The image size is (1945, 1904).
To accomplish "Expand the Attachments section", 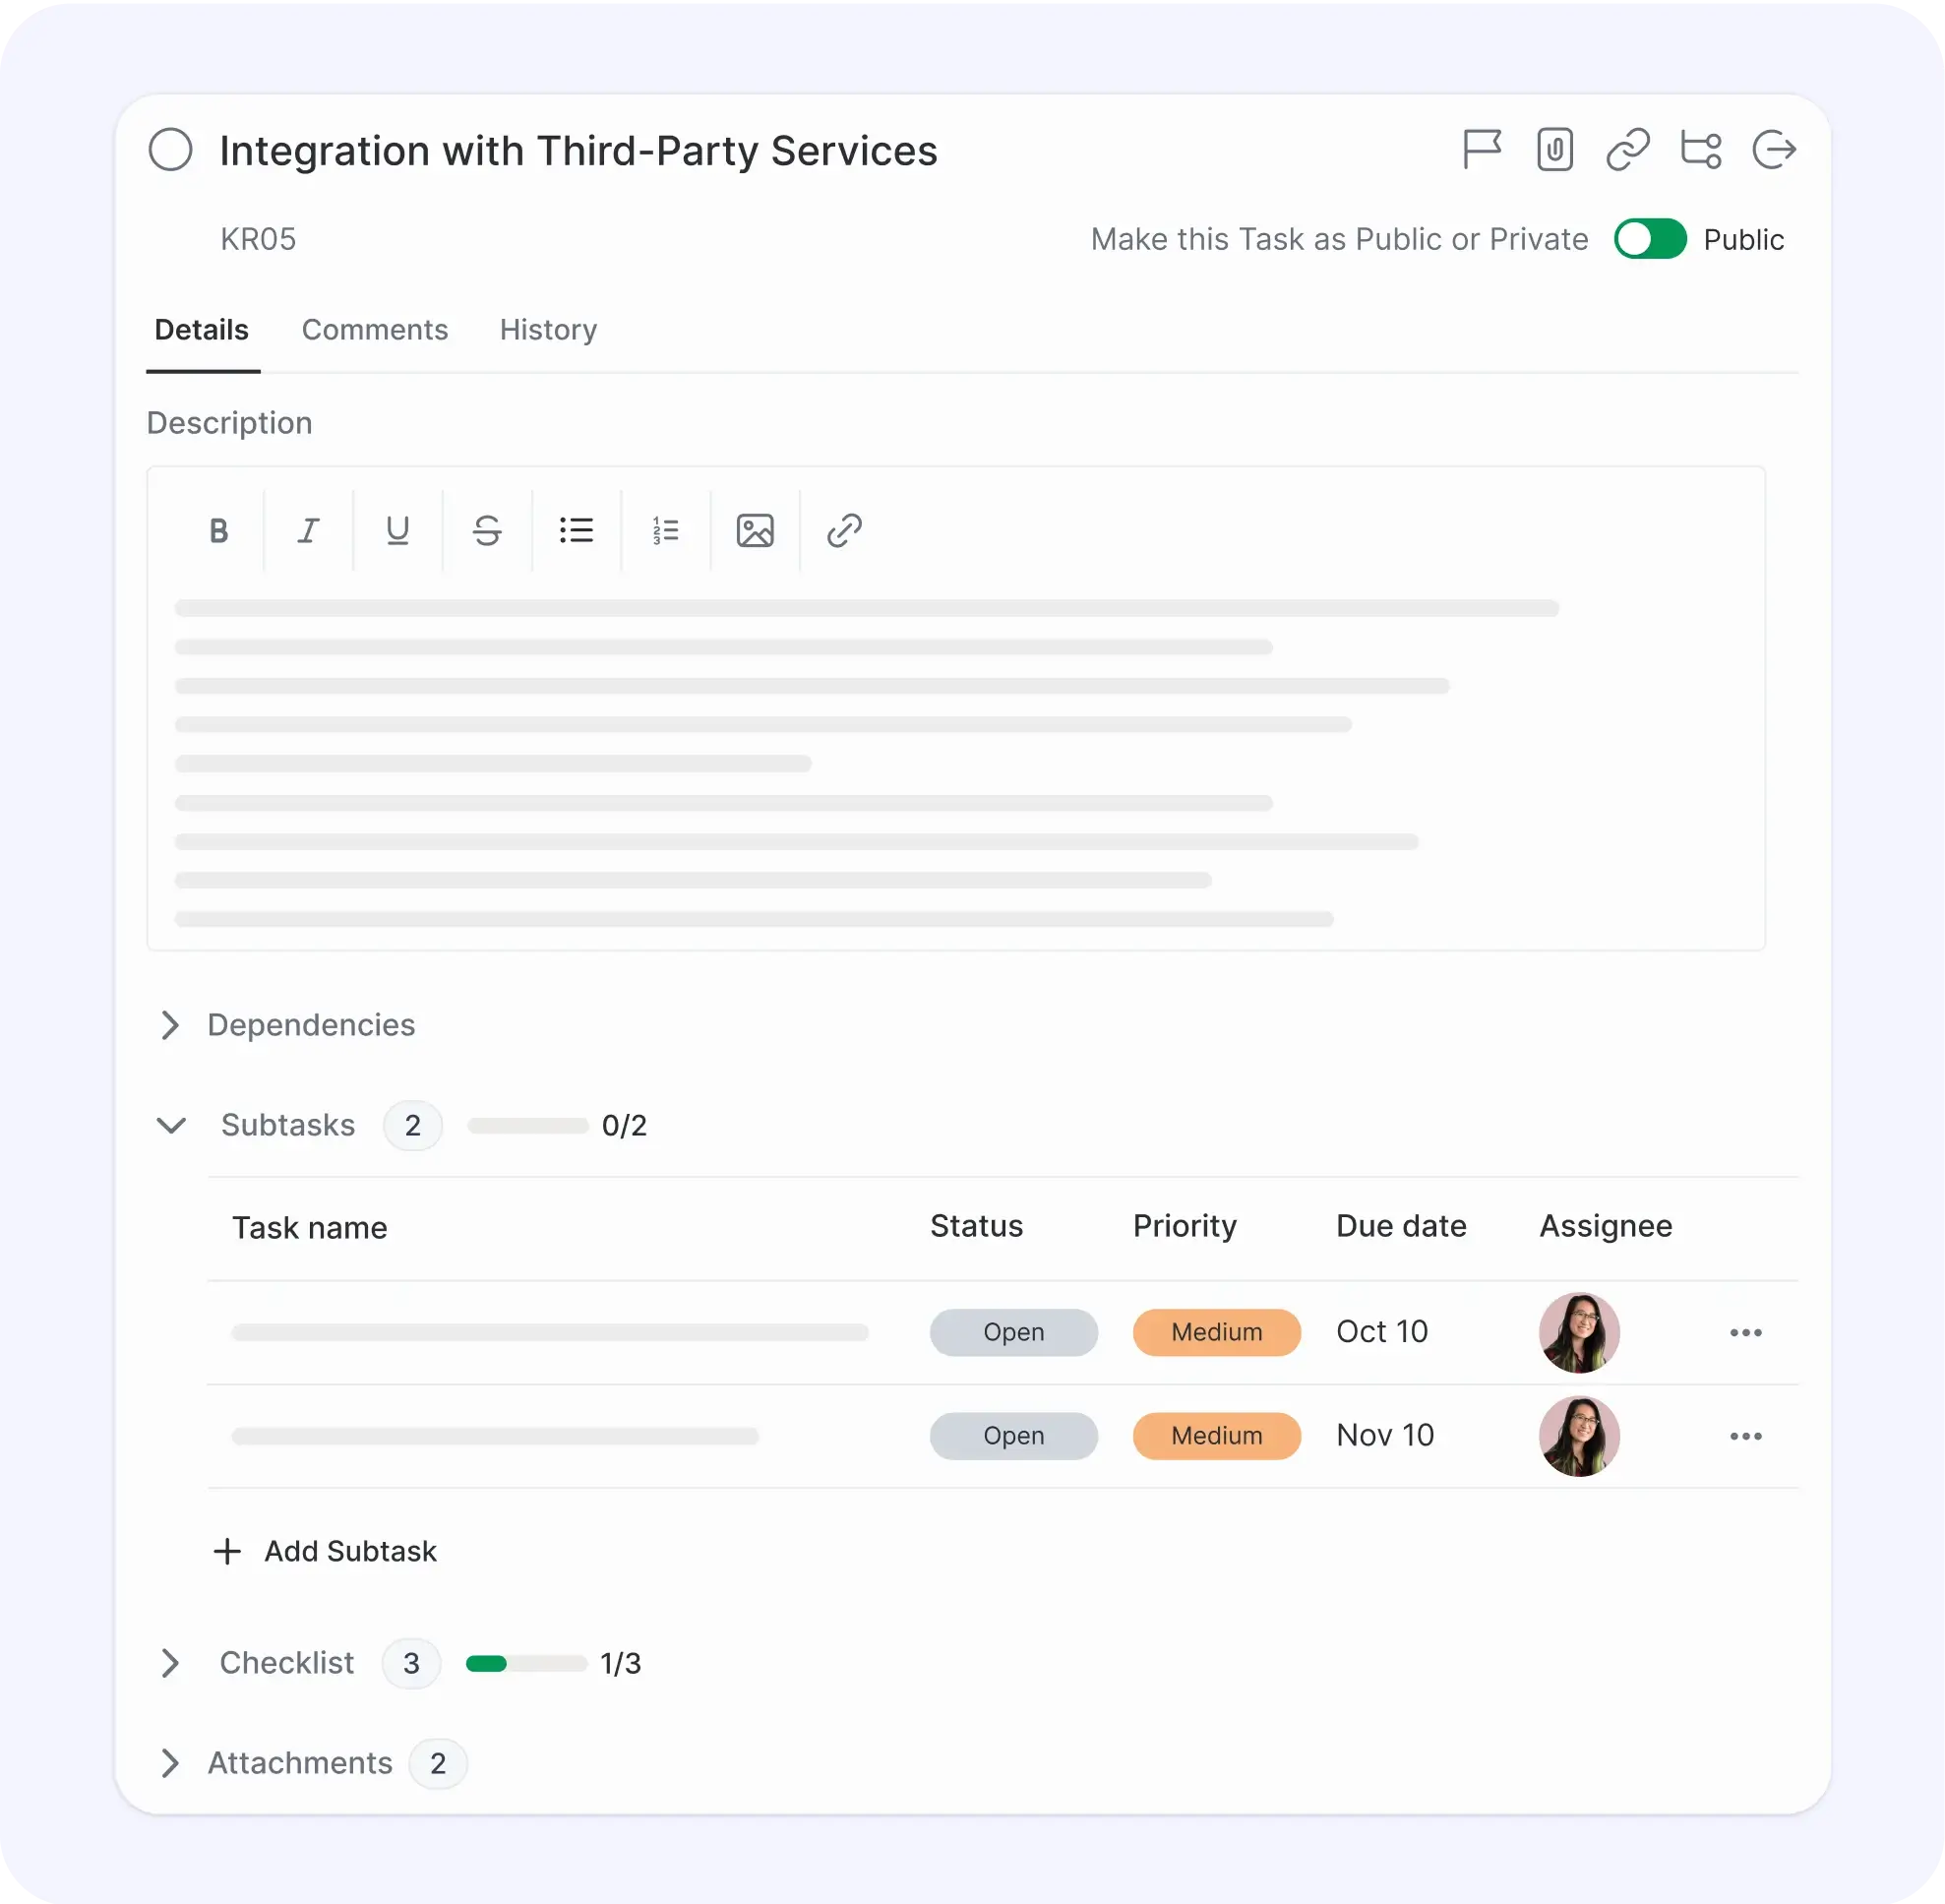I will click(x=170, y=1763).
